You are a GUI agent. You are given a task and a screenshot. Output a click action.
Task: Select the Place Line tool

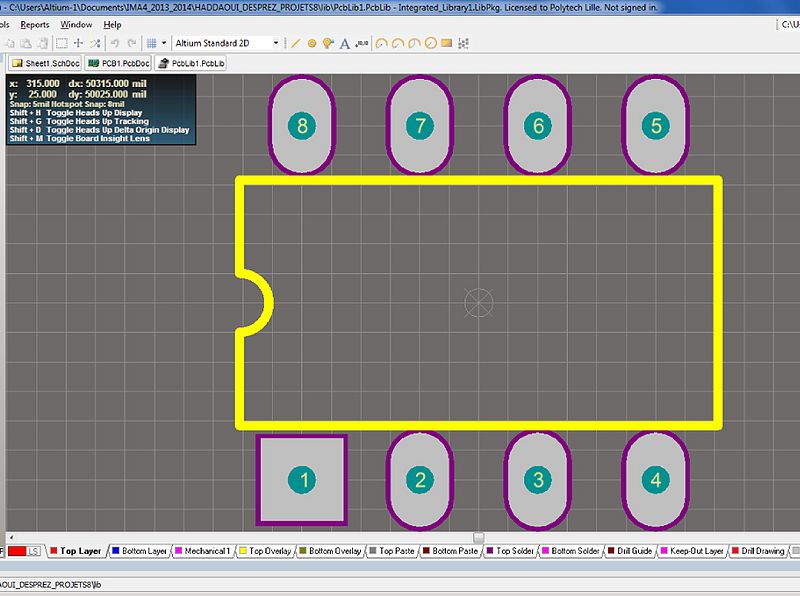(295, 43)
